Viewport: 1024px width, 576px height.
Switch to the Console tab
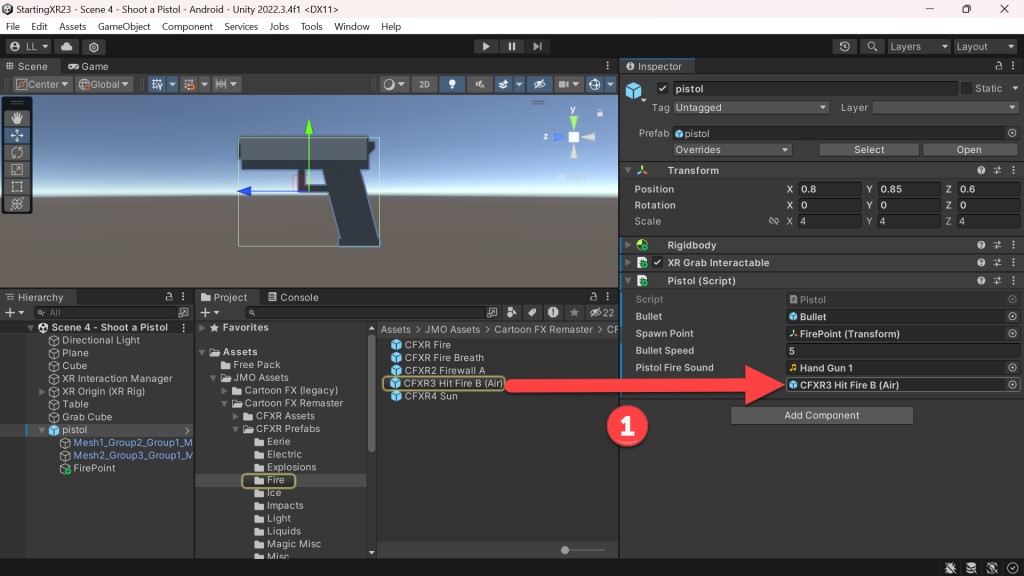(x=293, y=297)
